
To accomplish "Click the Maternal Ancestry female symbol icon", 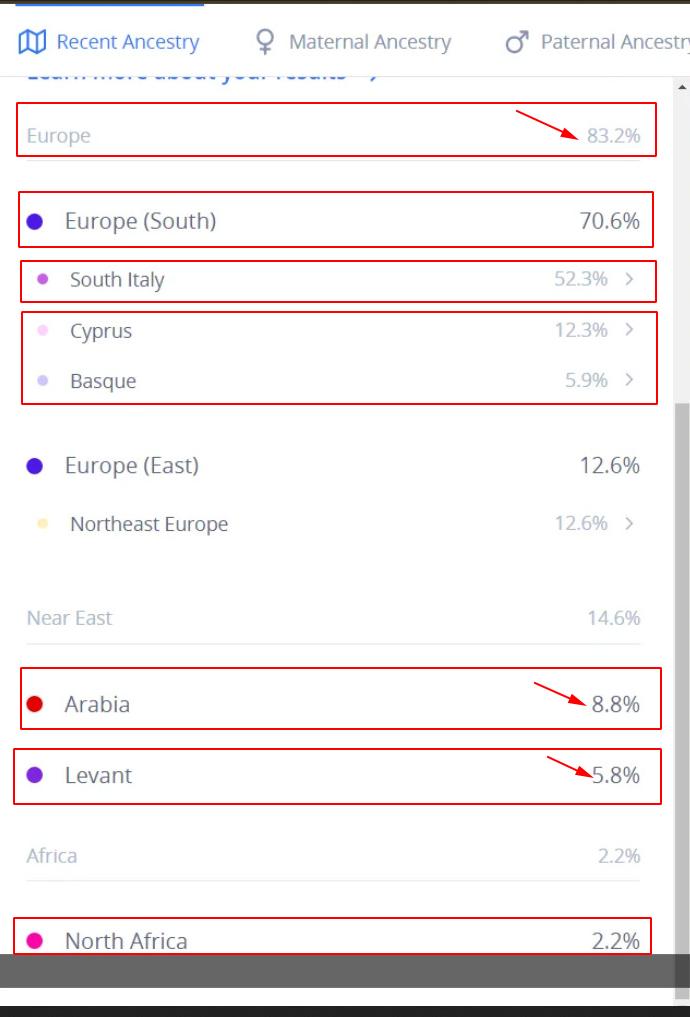I will point(265,42).
